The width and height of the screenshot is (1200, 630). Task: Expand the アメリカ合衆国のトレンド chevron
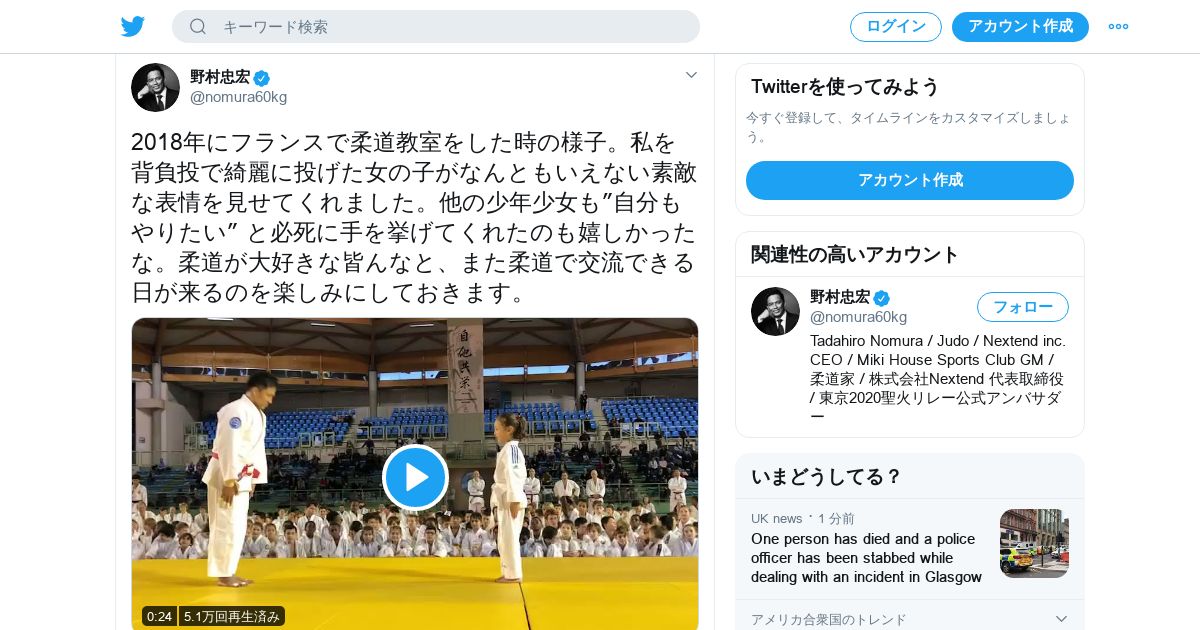pyautogui.click(x=1062, y=619)
